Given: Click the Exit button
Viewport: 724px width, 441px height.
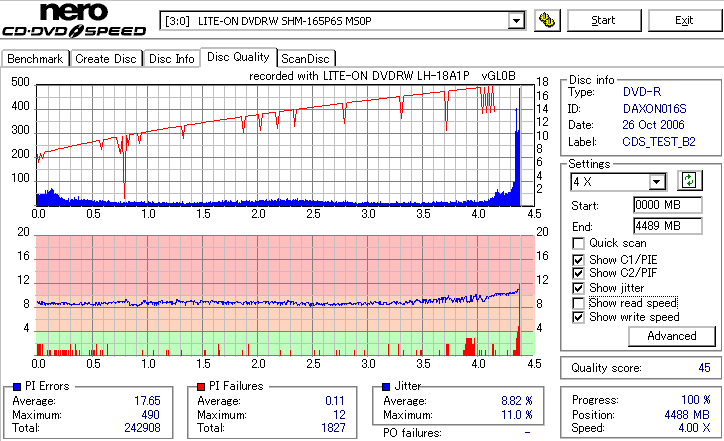Looking at the screenshot, I should pos(684,20).
